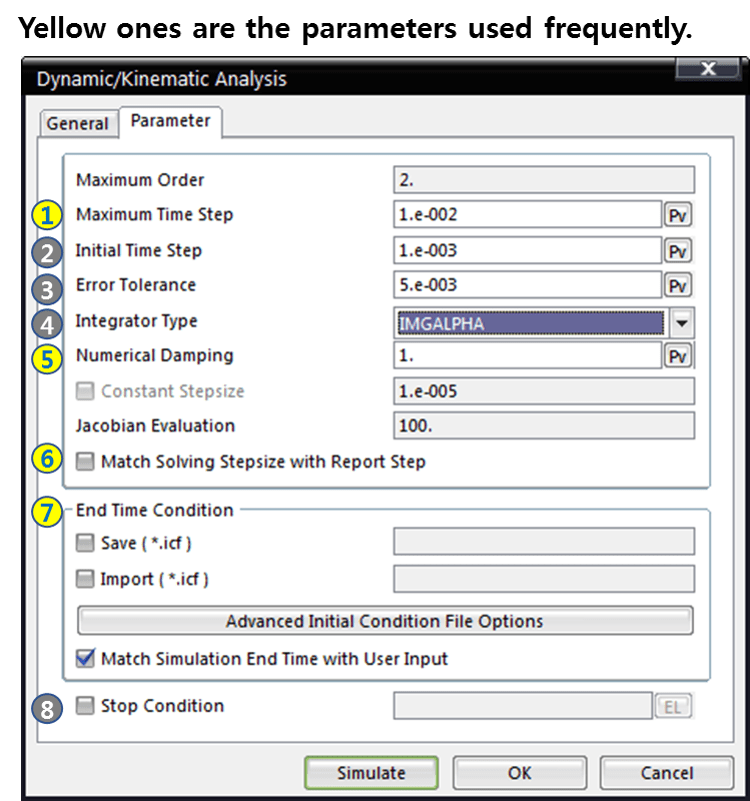This screenshot has height=801, width=750.
Task: Click the Error Tolerance label
Action: [x=136, y=285]
